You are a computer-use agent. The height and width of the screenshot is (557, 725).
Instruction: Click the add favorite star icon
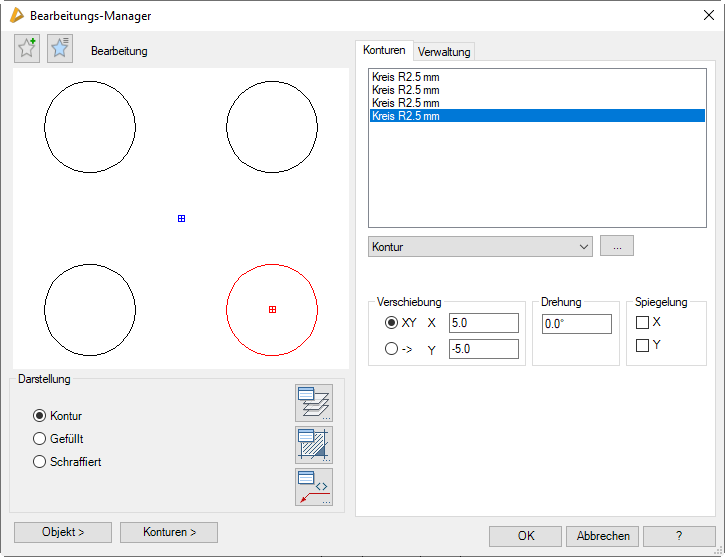27,49
